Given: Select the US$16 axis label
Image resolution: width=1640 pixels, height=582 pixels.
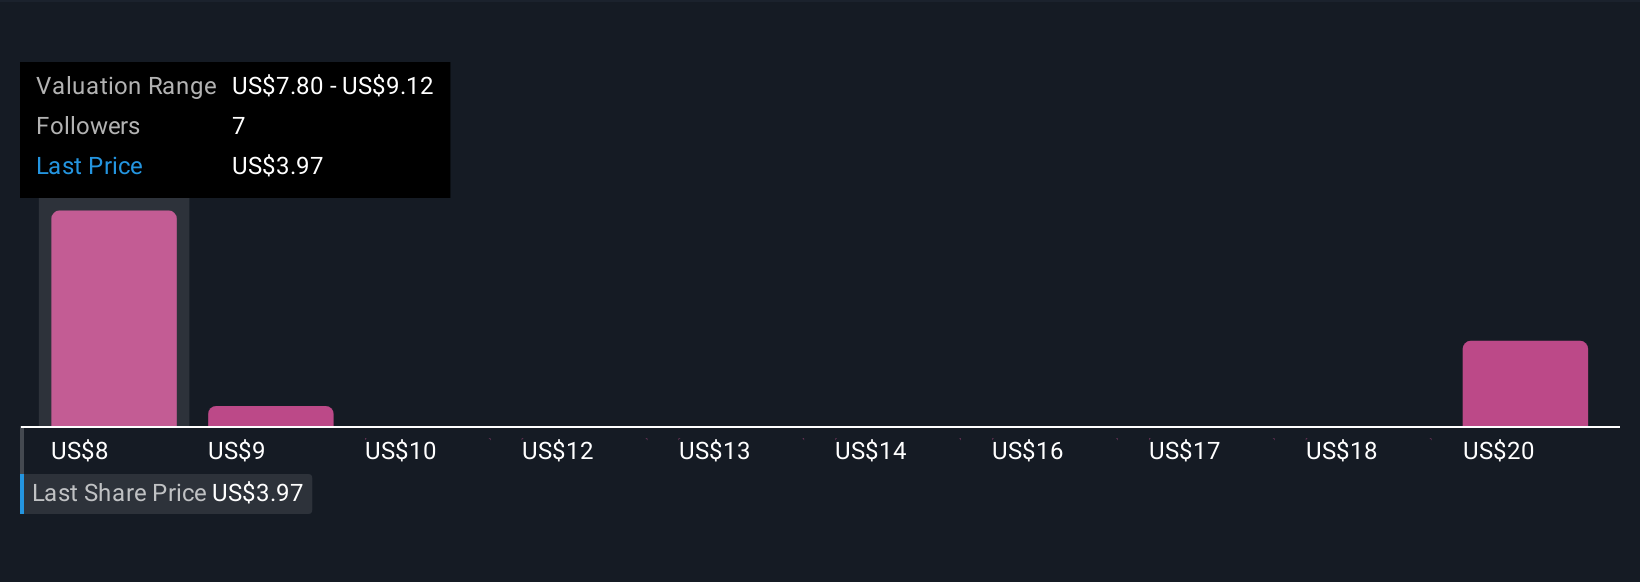Looking at the screenshot, I should 1028,451.
